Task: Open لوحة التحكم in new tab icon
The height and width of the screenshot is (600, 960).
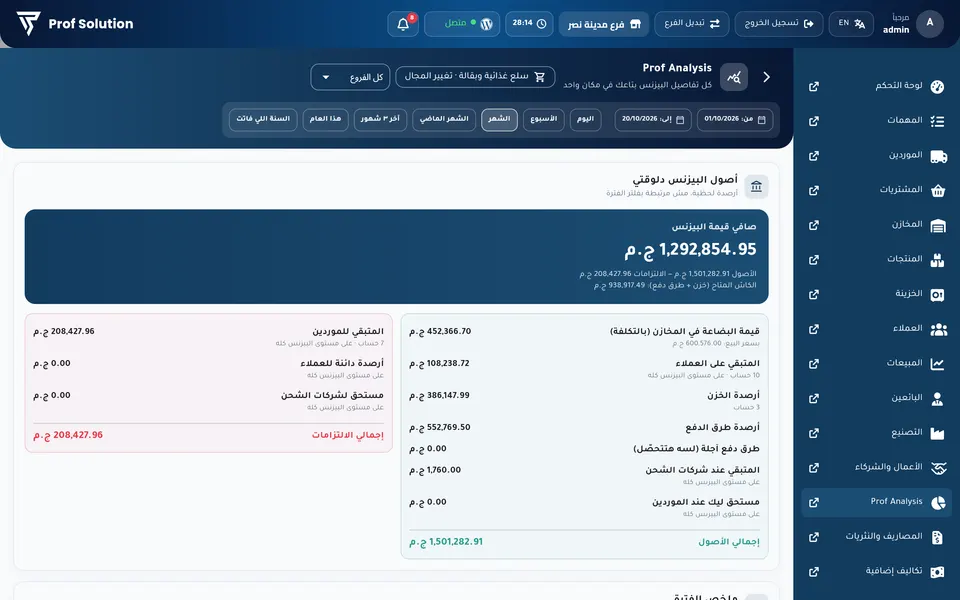Action: [x=814, y=86]
